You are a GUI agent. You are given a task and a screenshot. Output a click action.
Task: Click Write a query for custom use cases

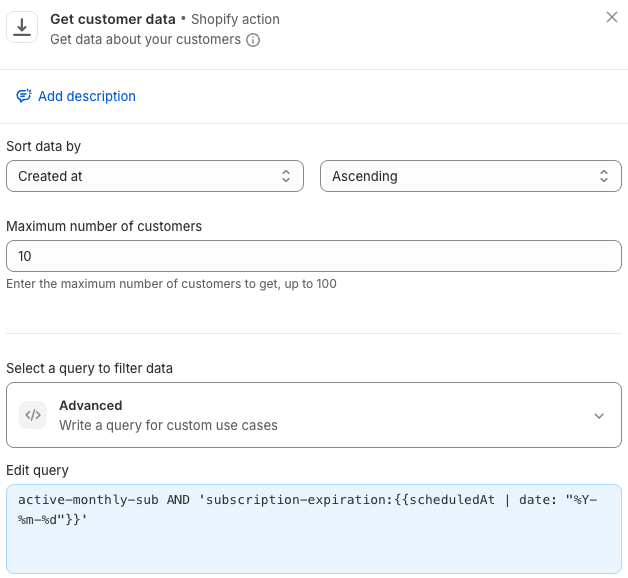[168, 425]
